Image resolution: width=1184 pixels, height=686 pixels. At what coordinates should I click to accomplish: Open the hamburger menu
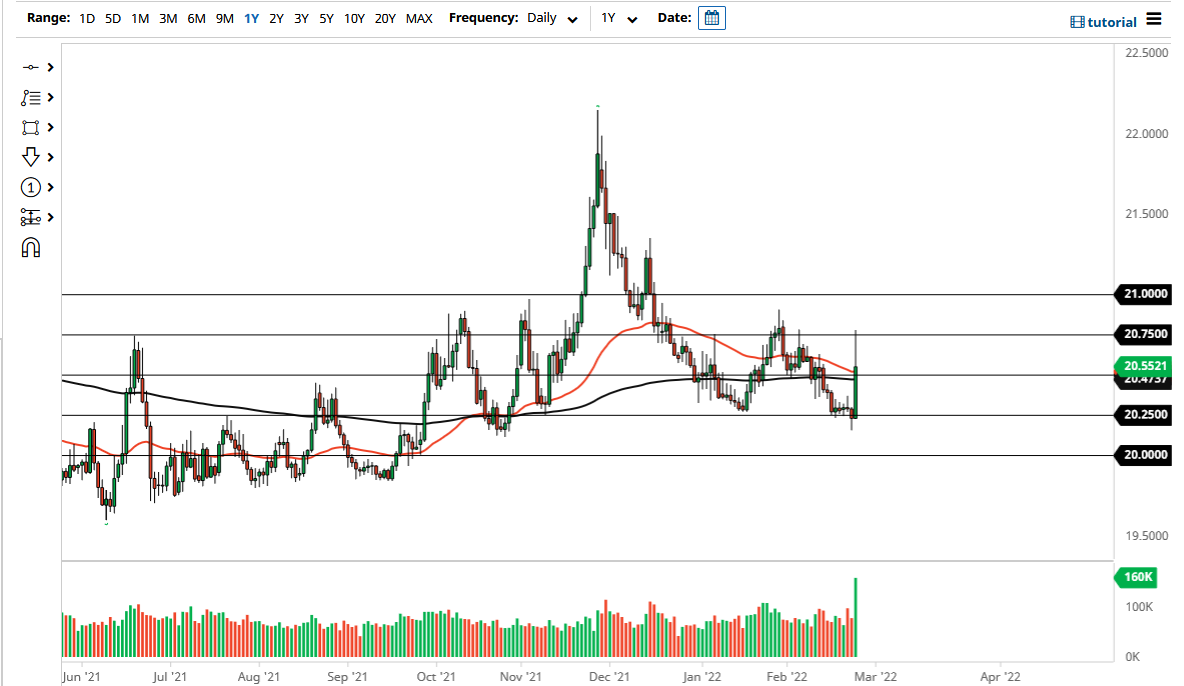pyautogui.click(x=1156, y=20)
